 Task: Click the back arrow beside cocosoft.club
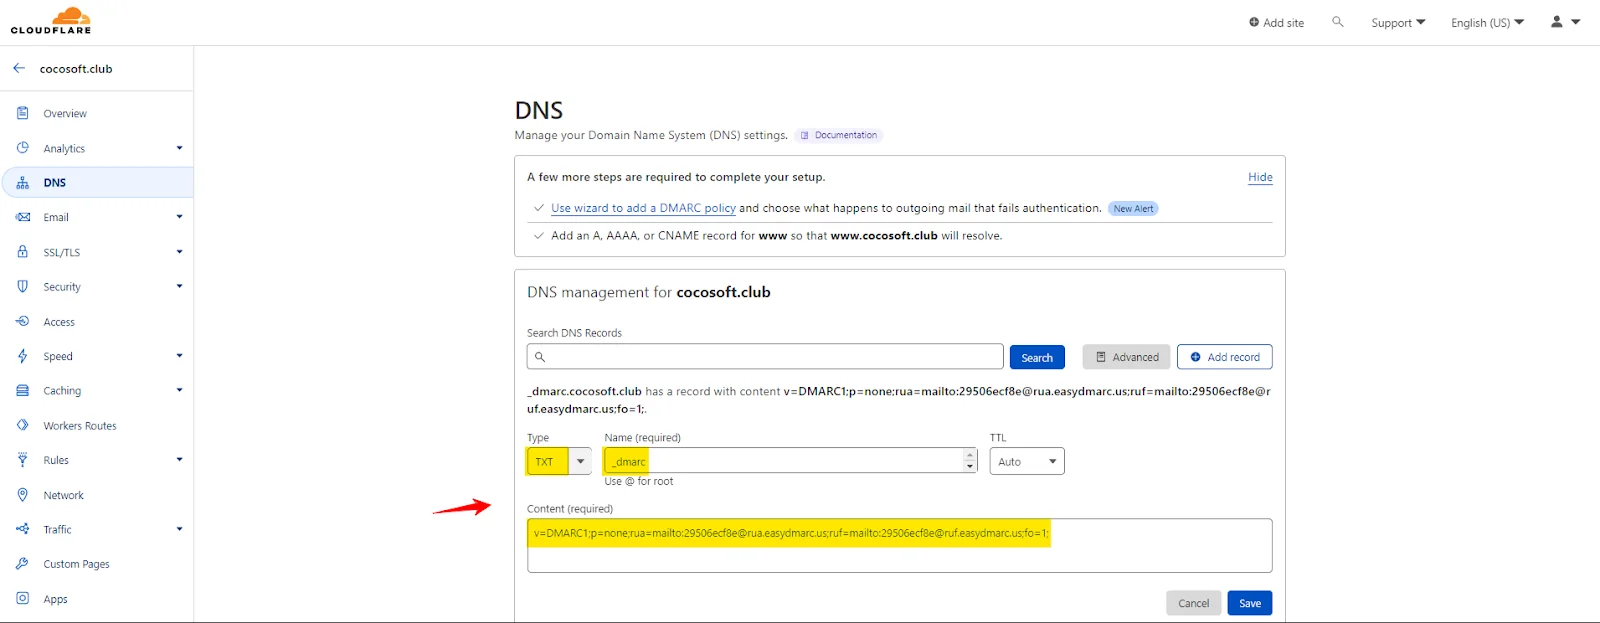click(19, 68)
